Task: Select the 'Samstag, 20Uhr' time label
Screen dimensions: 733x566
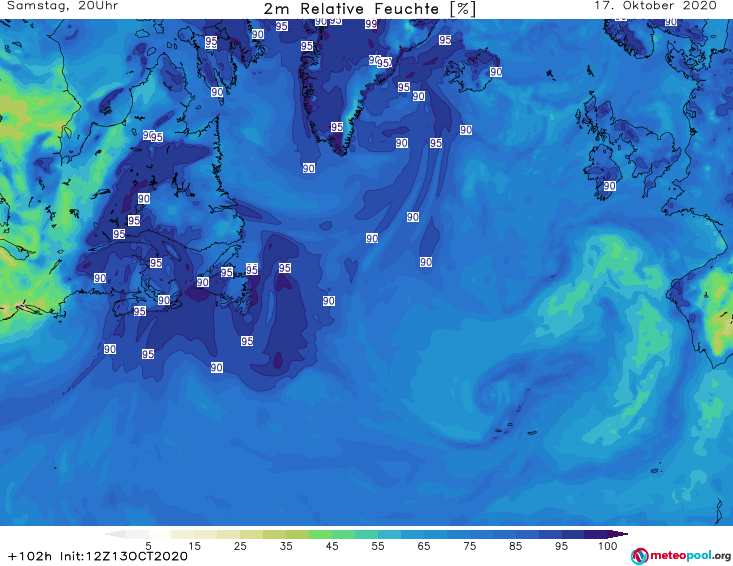Action: [x=62, y=6]
